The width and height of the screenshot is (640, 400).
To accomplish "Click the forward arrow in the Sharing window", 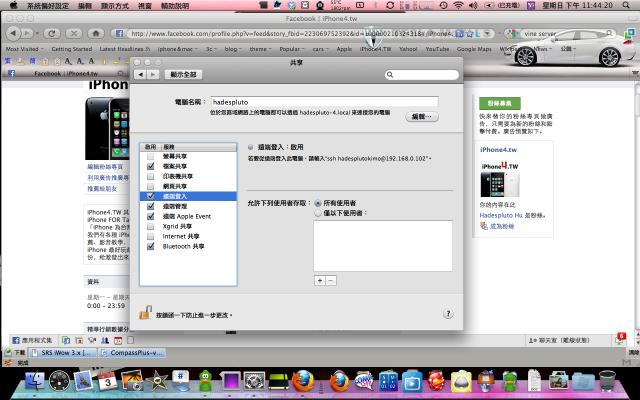I will [x=153, y=74].
